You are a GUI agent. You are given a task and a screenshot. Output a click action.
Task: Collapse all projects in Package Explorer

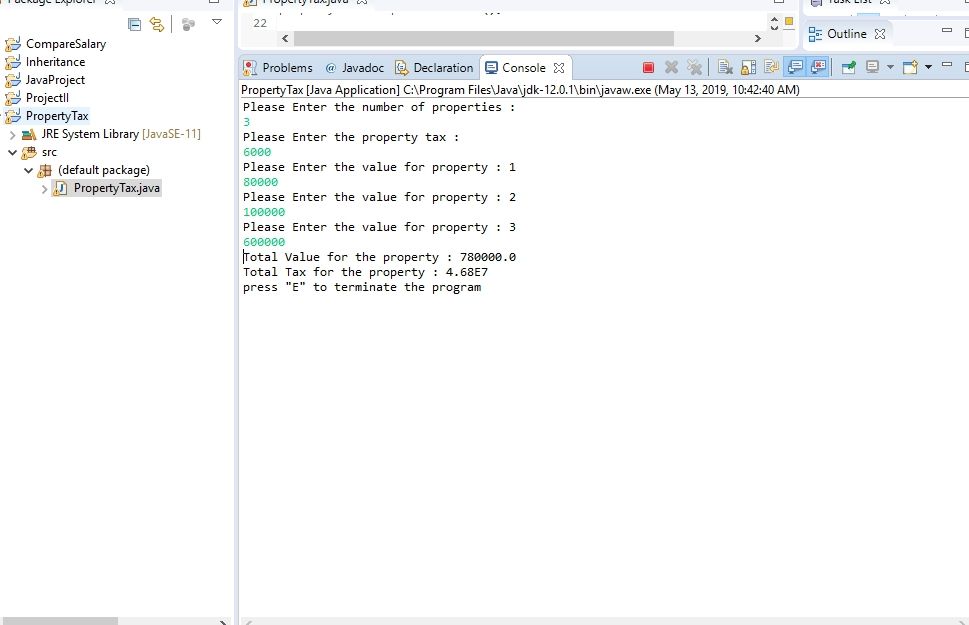point(135,24)
